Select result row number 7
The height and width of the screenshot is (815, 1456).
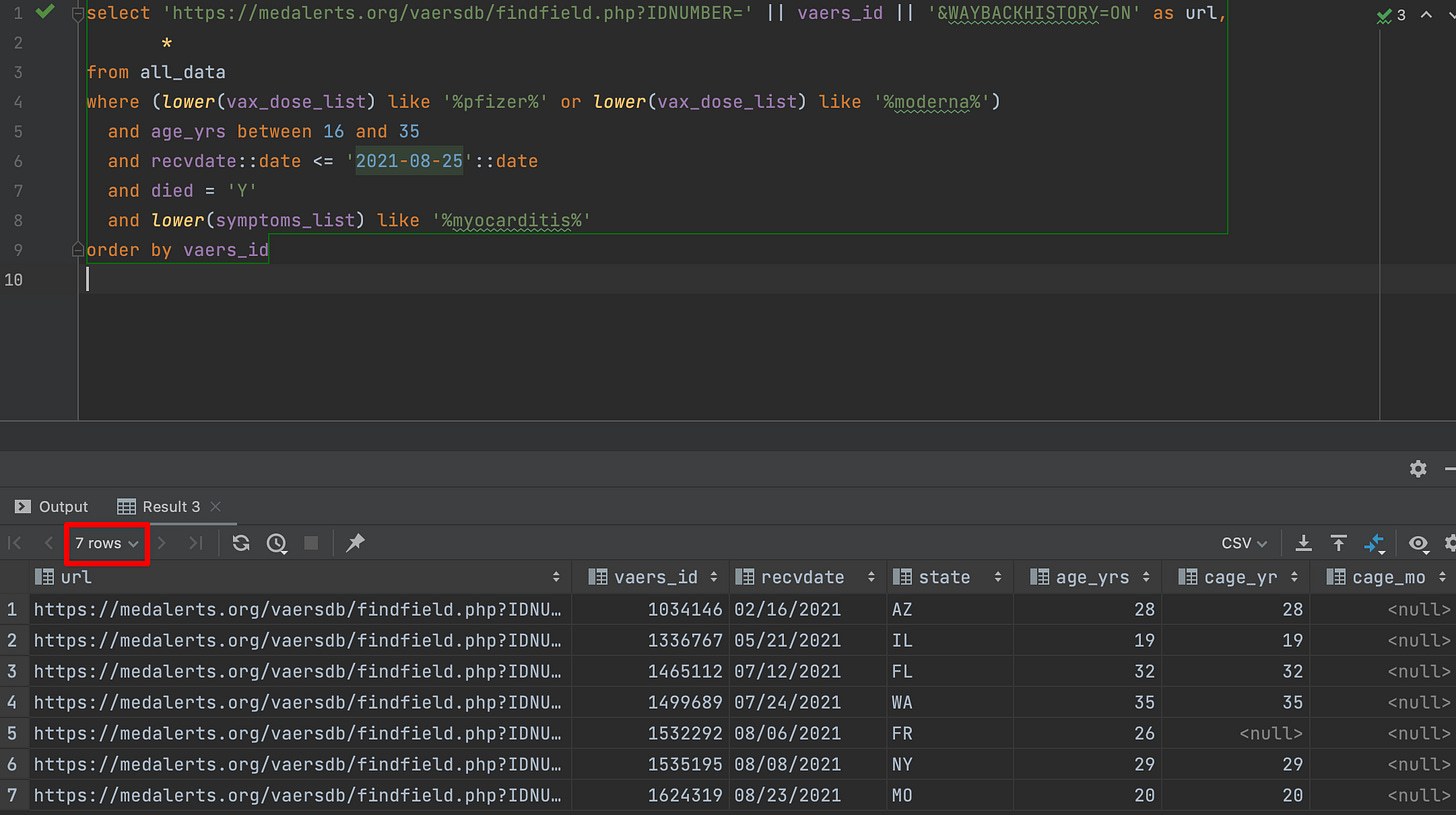[13, 795]
